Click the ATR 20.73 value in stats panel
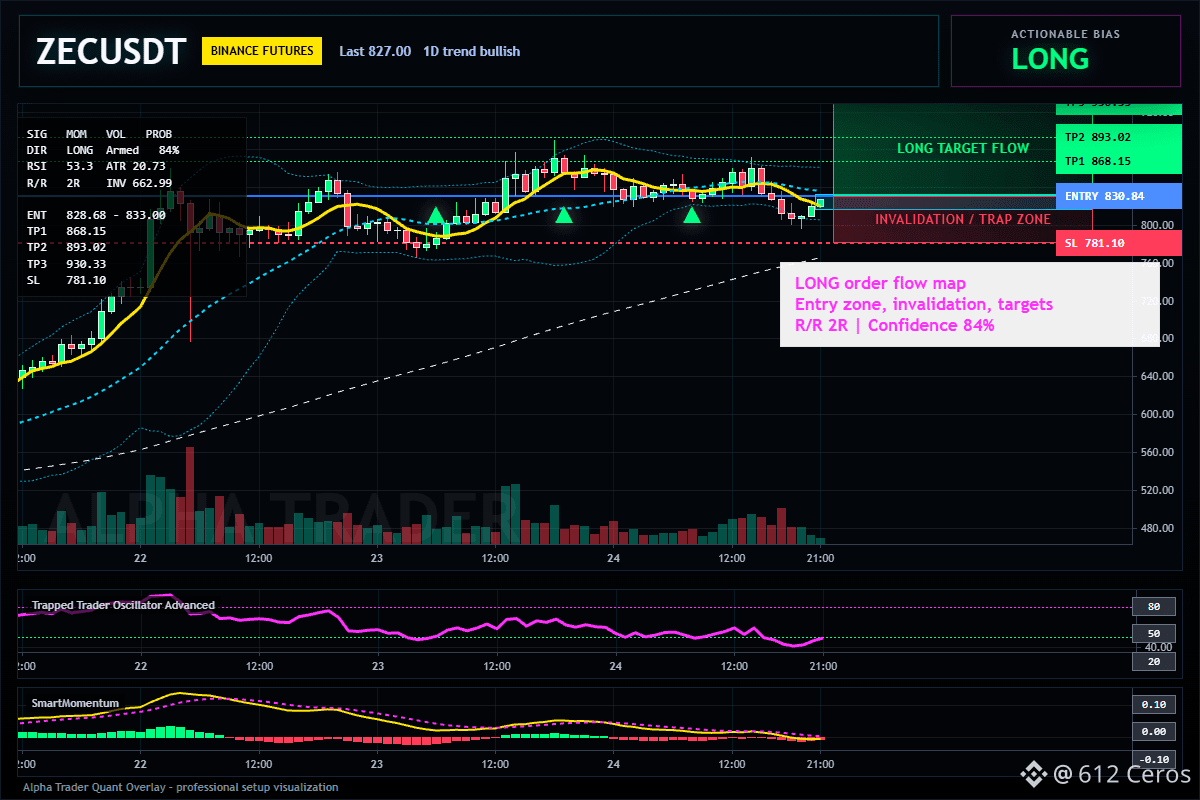The height and width of the screenshot is (800, 1200). (x=136, y=166)
